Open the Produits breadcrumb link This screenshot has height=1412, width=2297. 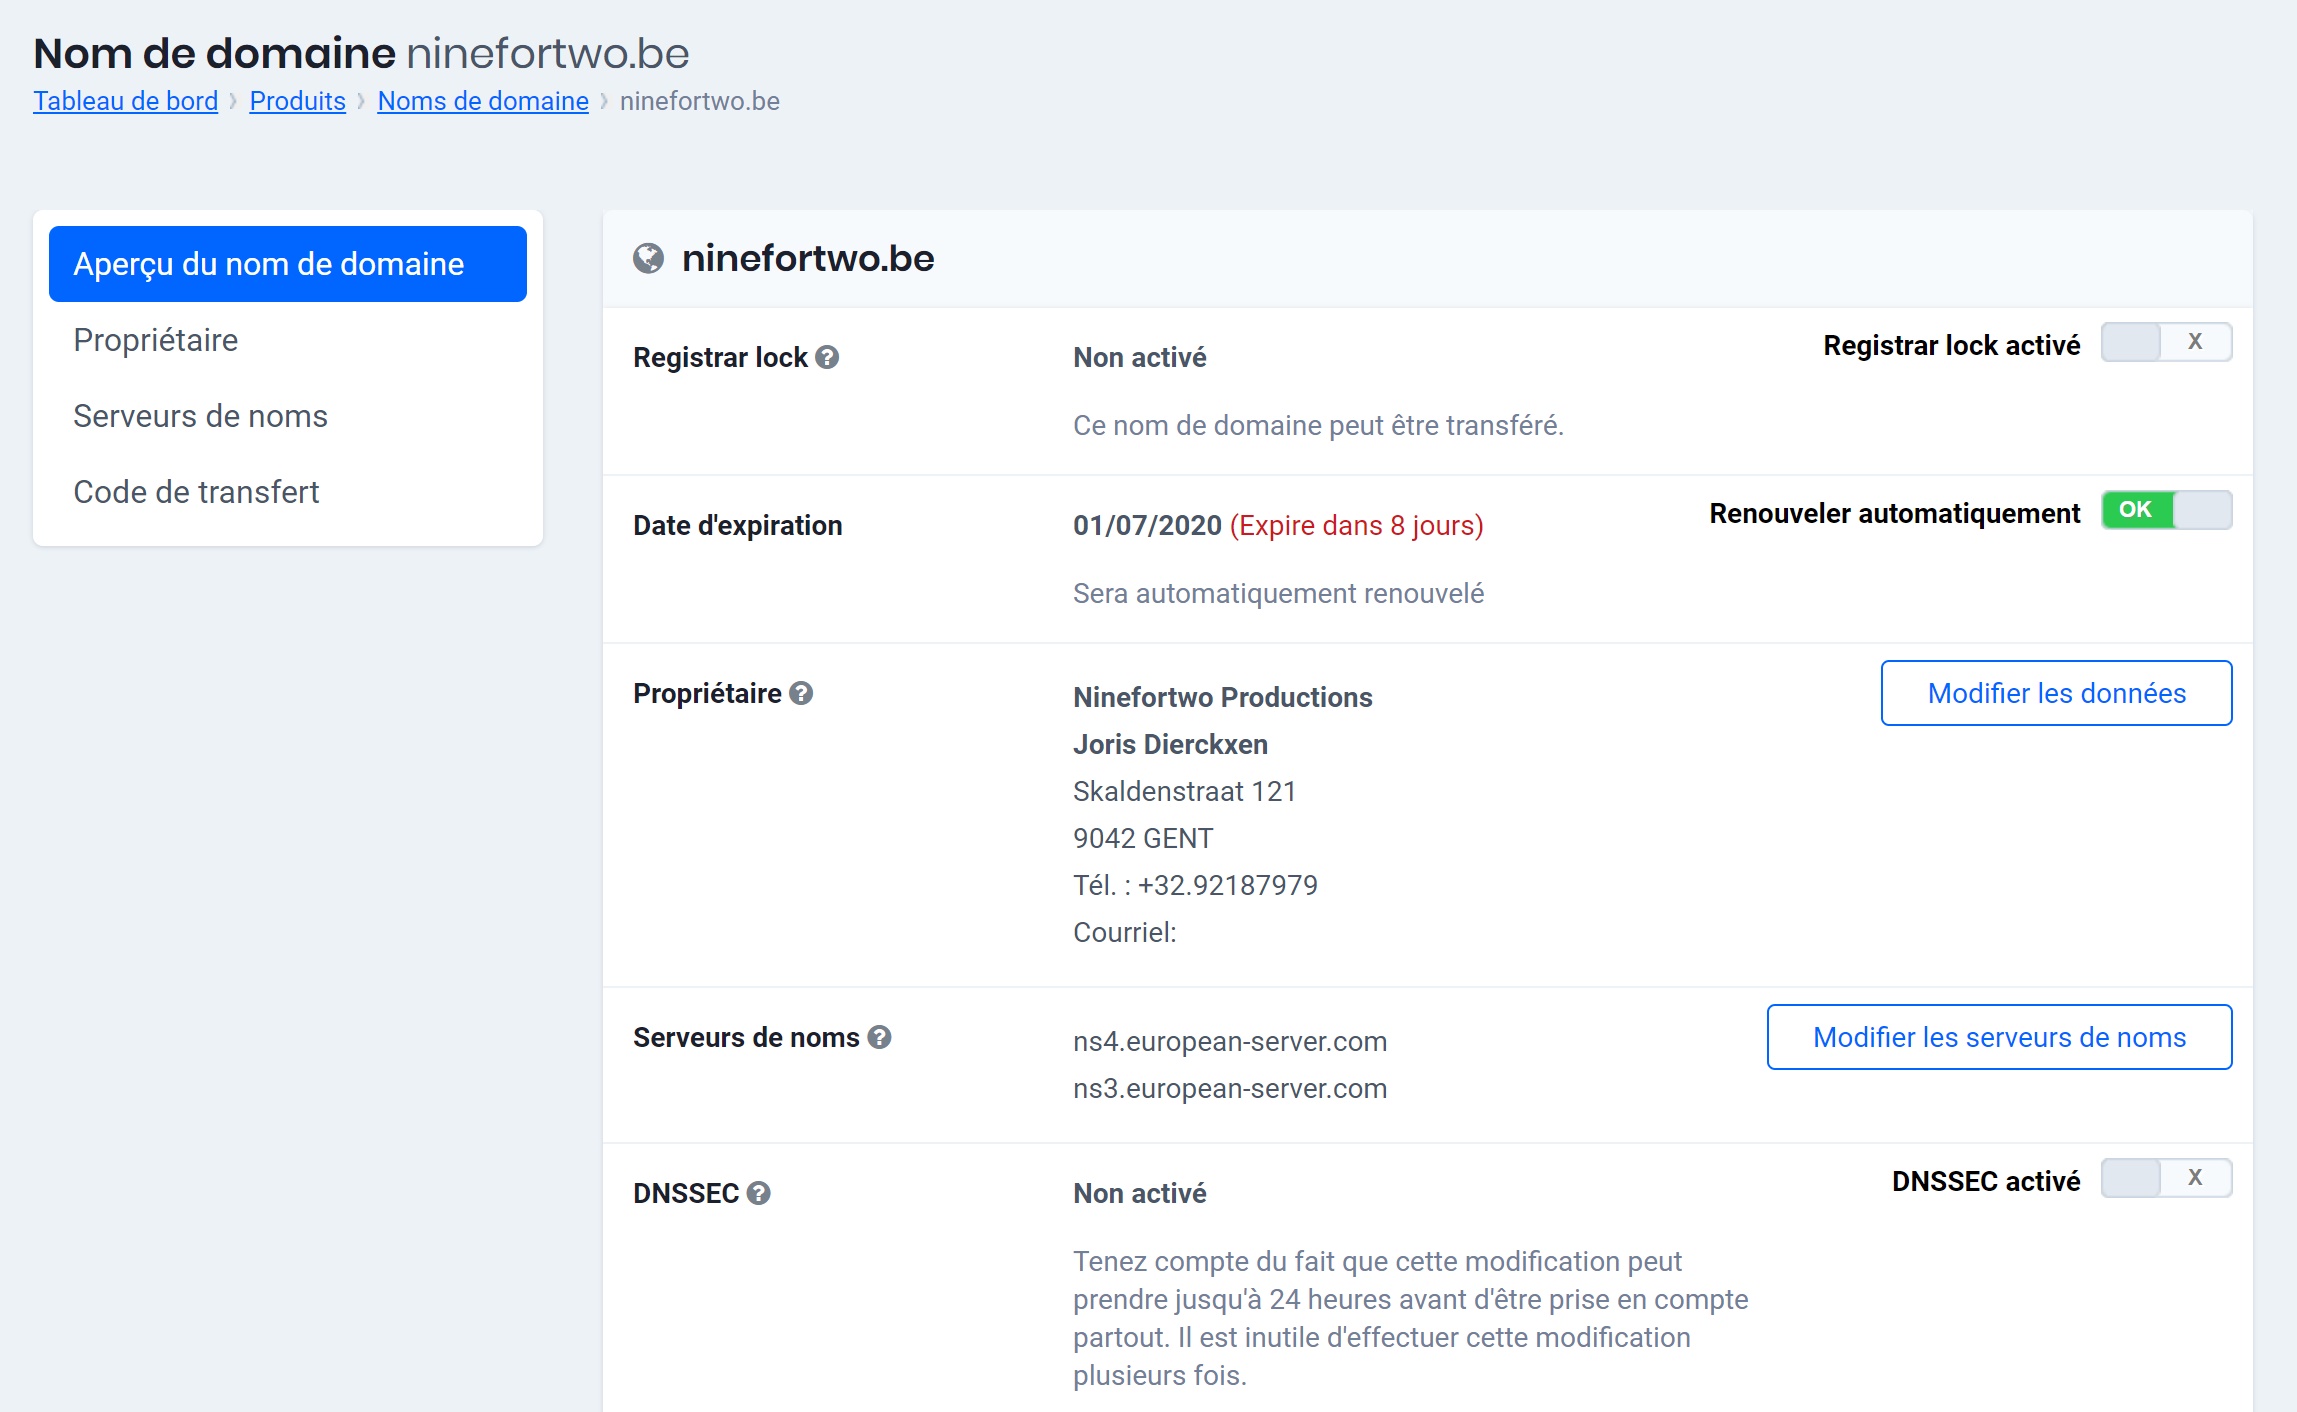(297, 101)
